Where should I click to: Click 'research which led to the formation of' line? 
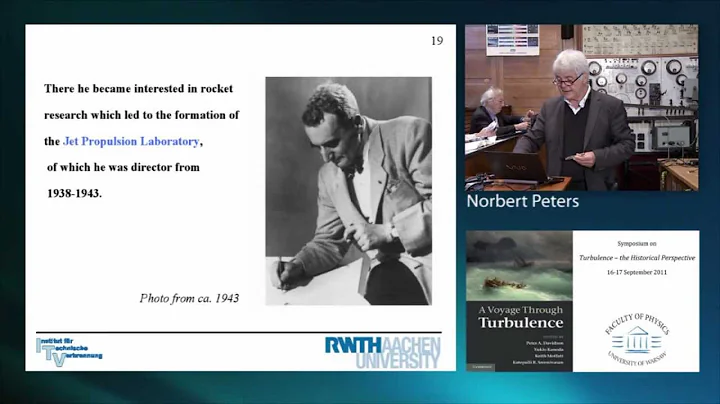click(x=141, y=115)
